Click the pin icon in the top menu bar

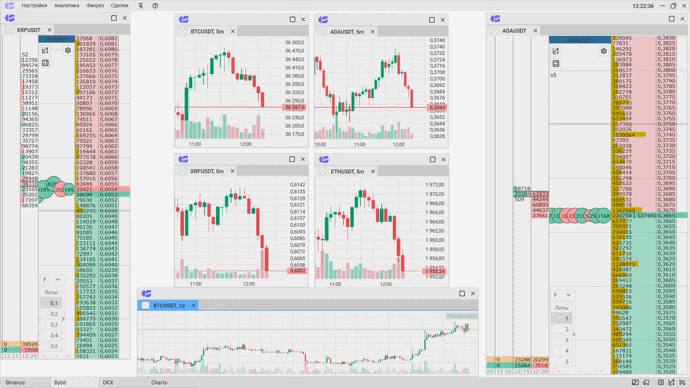point(140,6)
